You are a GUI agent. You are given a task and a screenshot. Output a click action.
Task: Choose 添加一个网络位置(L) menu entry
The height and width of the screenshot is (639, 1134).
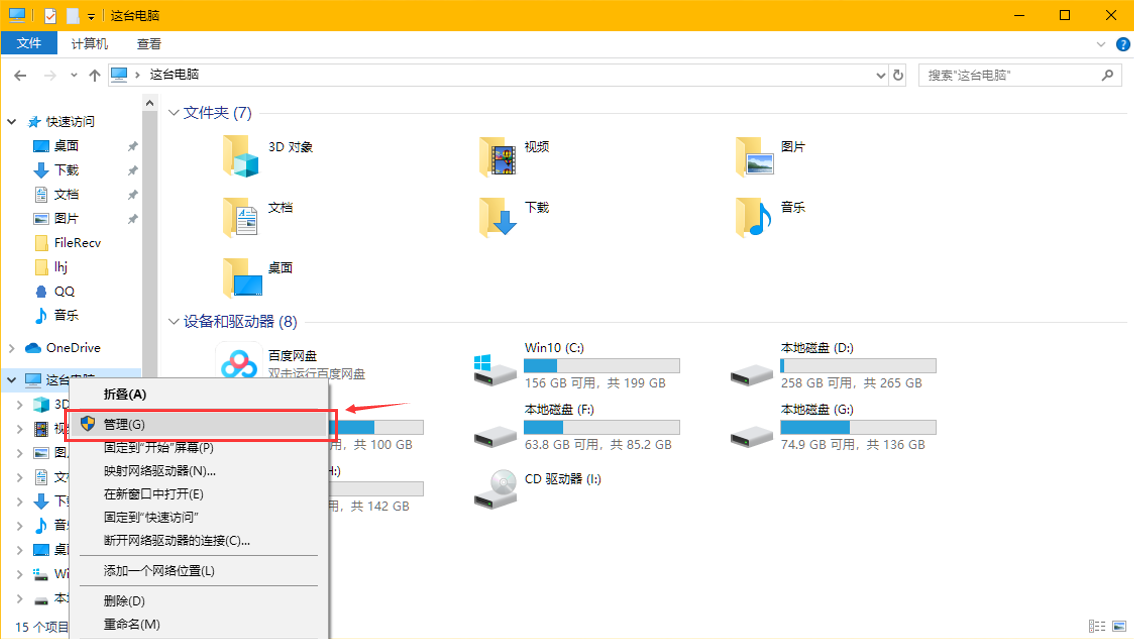(x=199, y=570)
